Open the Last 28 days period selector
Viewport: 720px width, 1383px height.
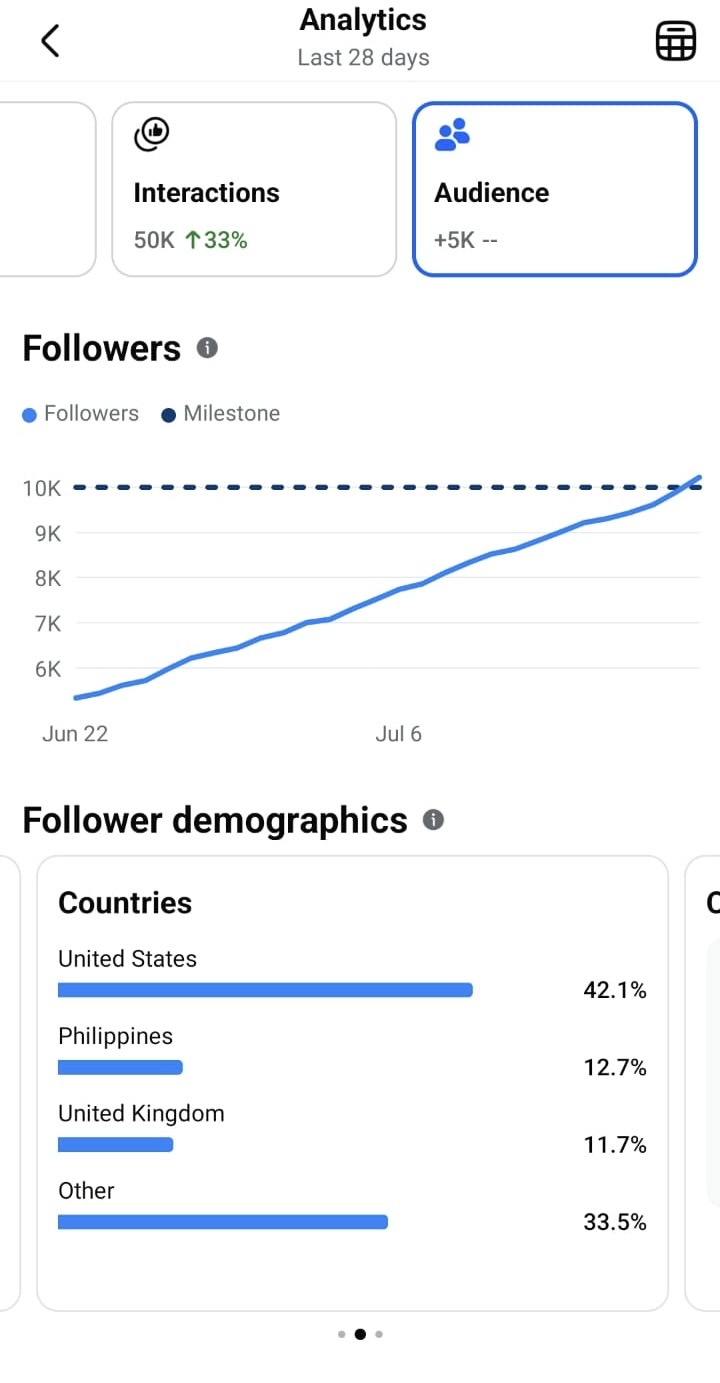pos(363,57)
